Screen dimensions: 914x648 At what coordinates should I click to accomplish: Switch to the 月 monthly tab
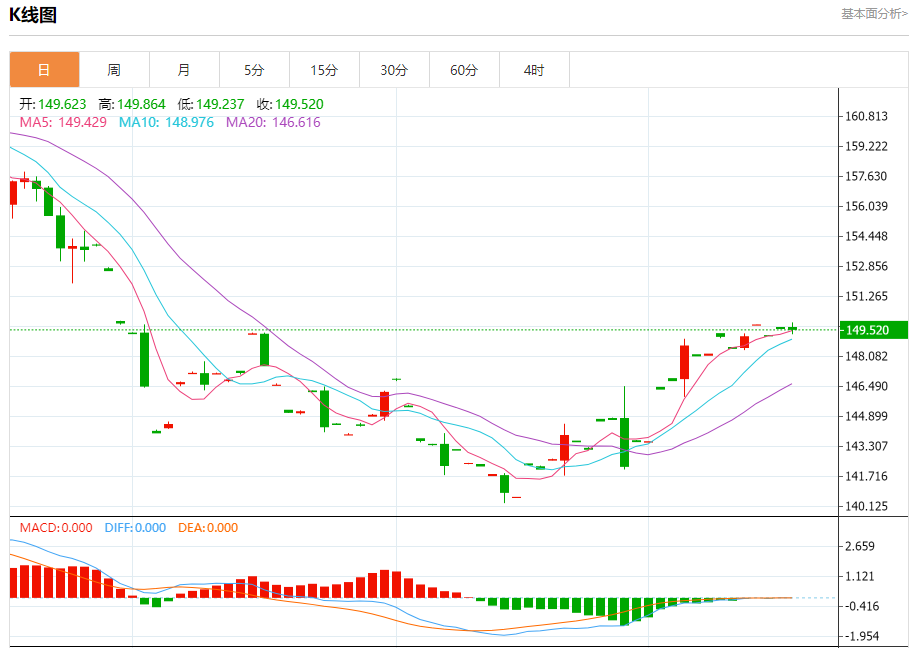tap(184, 70)
